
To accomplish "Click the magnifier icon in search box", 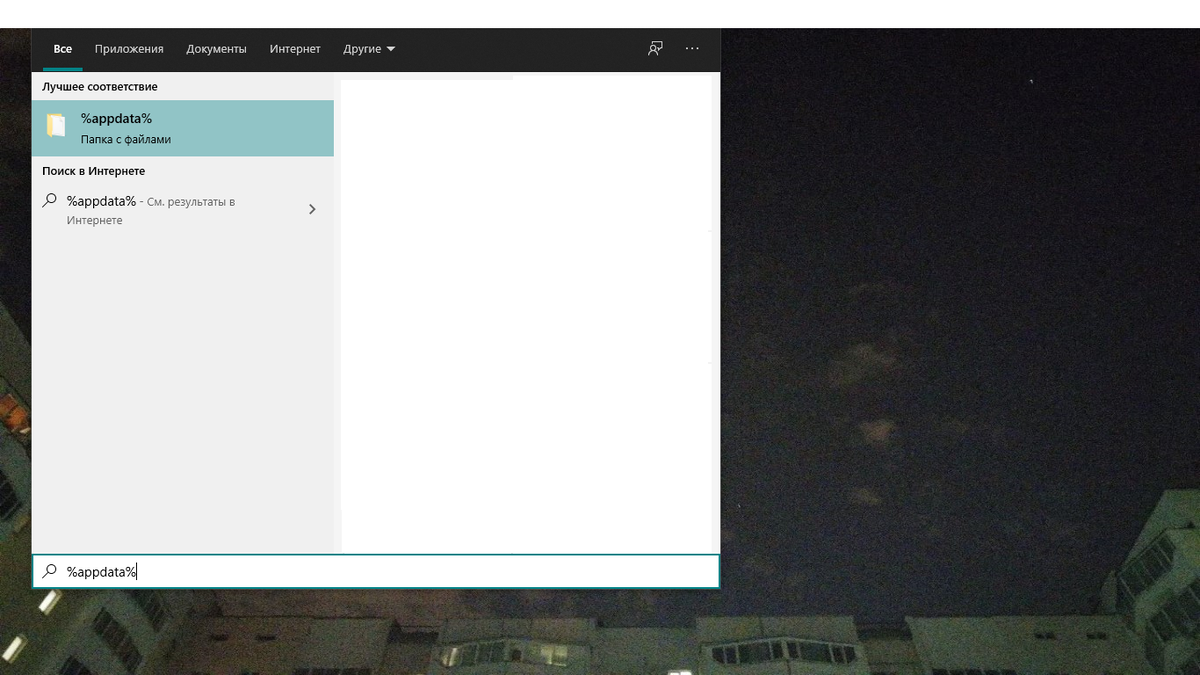I will click(49, 571).
